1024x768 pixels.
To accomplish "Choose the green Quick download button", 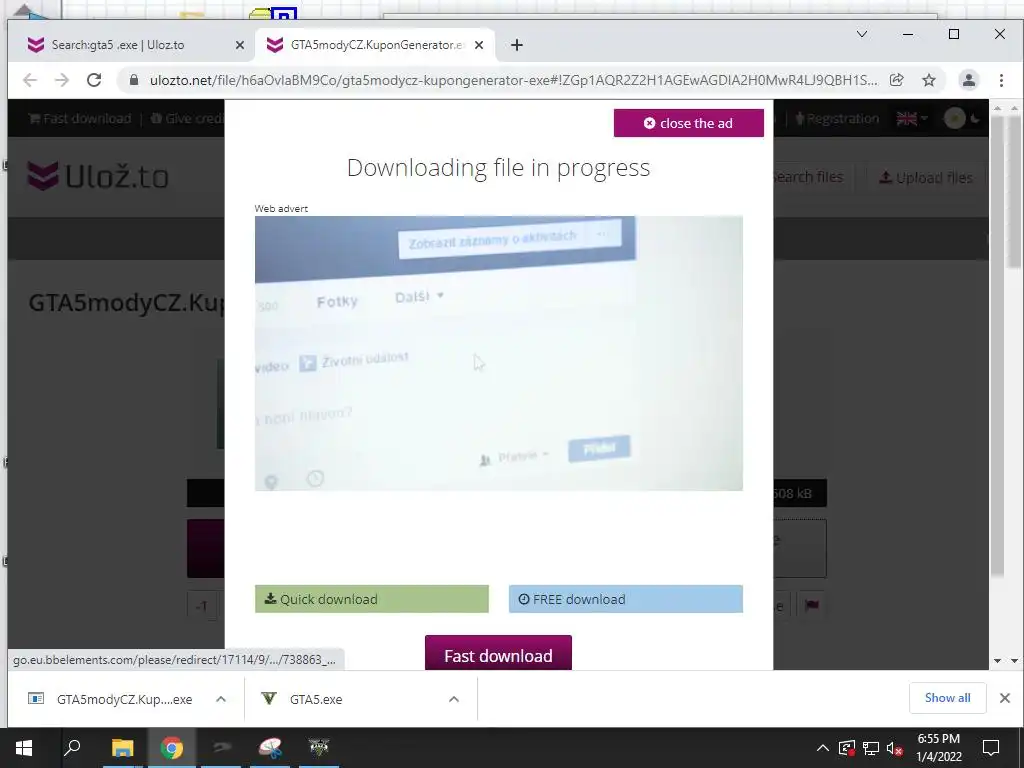I will (x=372, y=599).
